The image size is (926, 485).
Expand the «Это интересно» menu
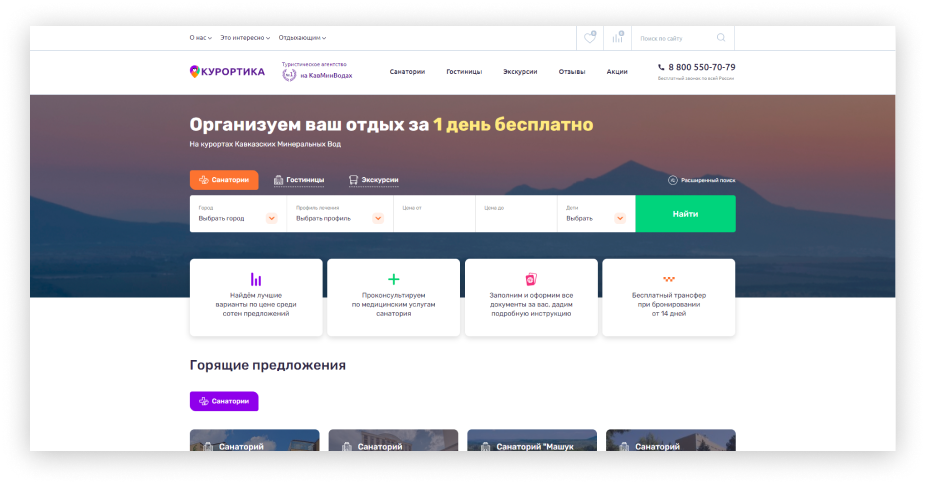245,38
